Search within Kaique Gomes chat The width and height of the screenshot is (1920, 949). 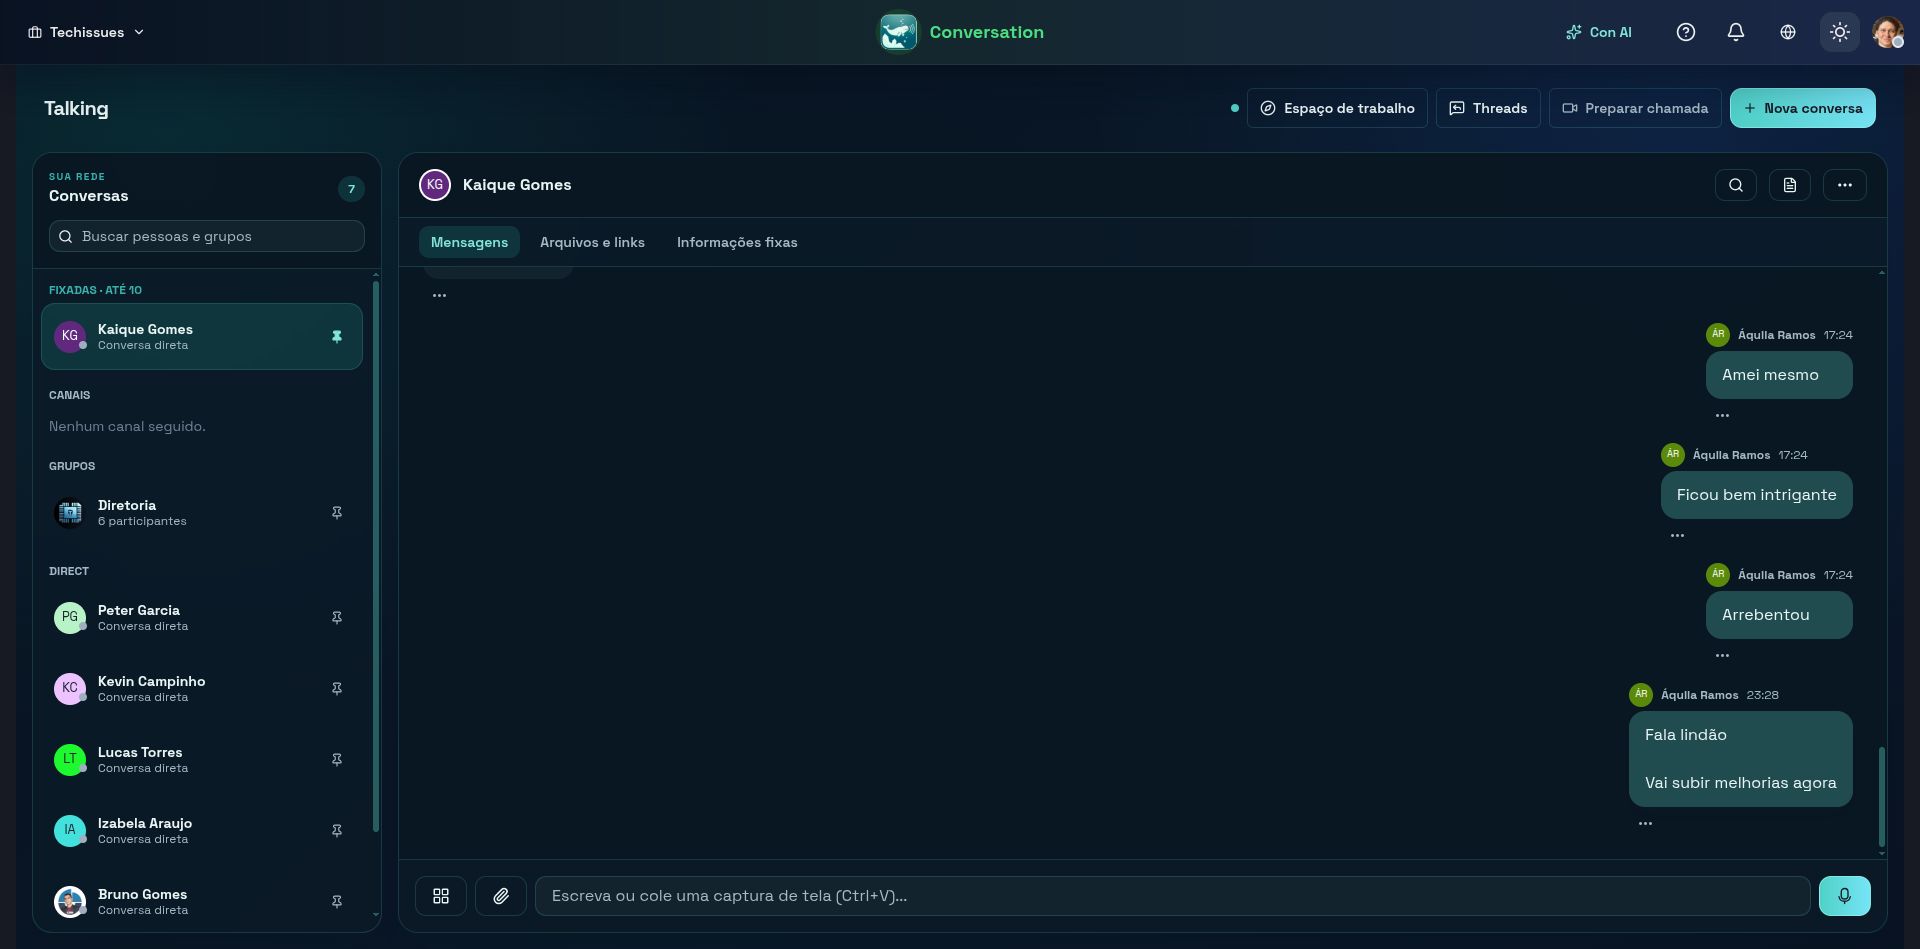[1736, 185]
